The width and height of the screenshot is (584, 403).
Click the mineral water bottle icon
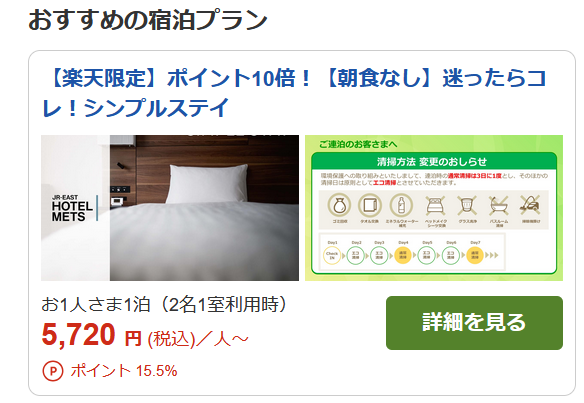tap(401, 205)
